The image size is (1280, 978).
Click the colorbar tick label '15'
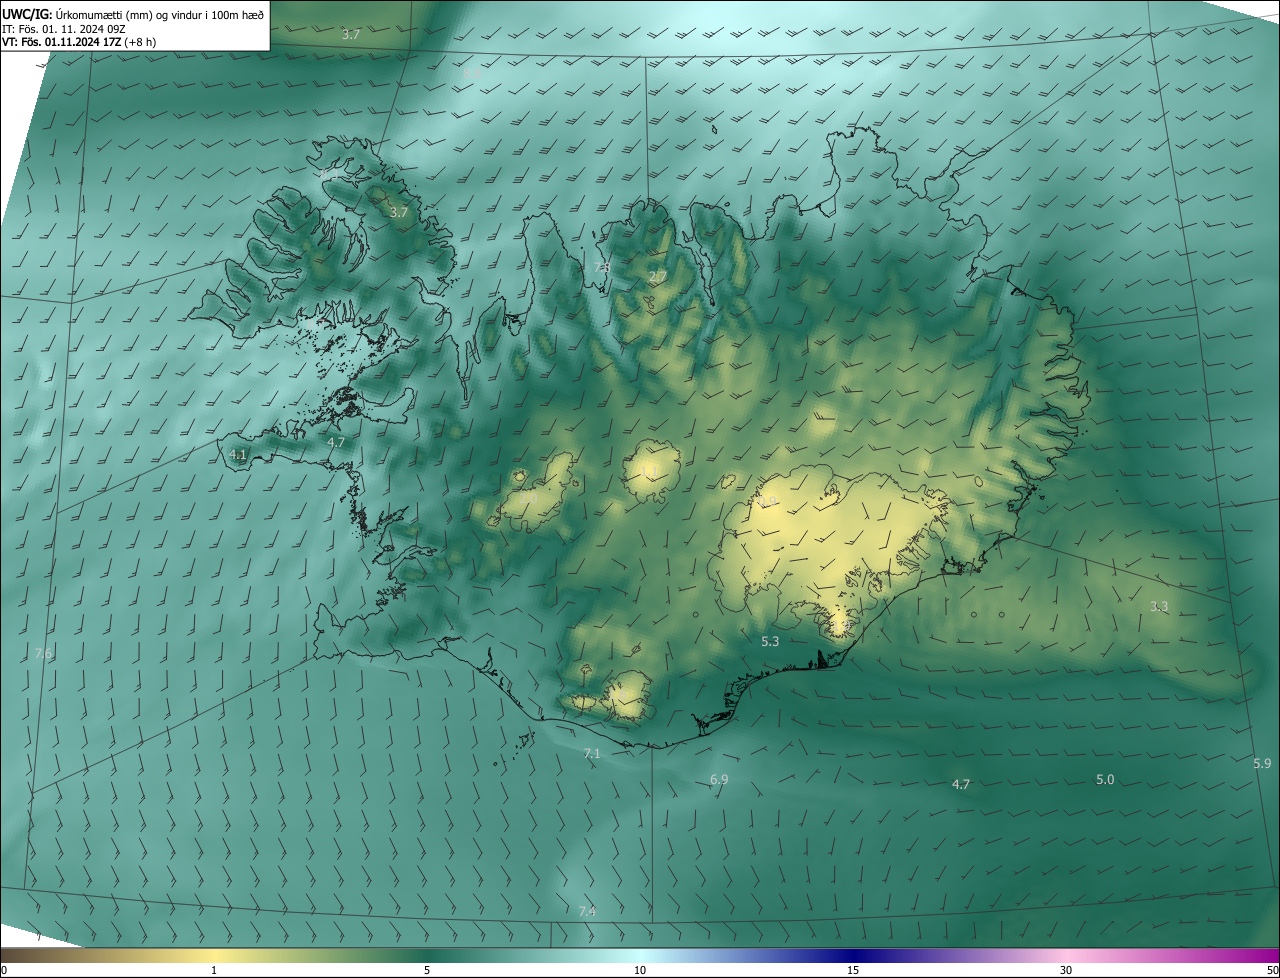click(x=853, y=970)
